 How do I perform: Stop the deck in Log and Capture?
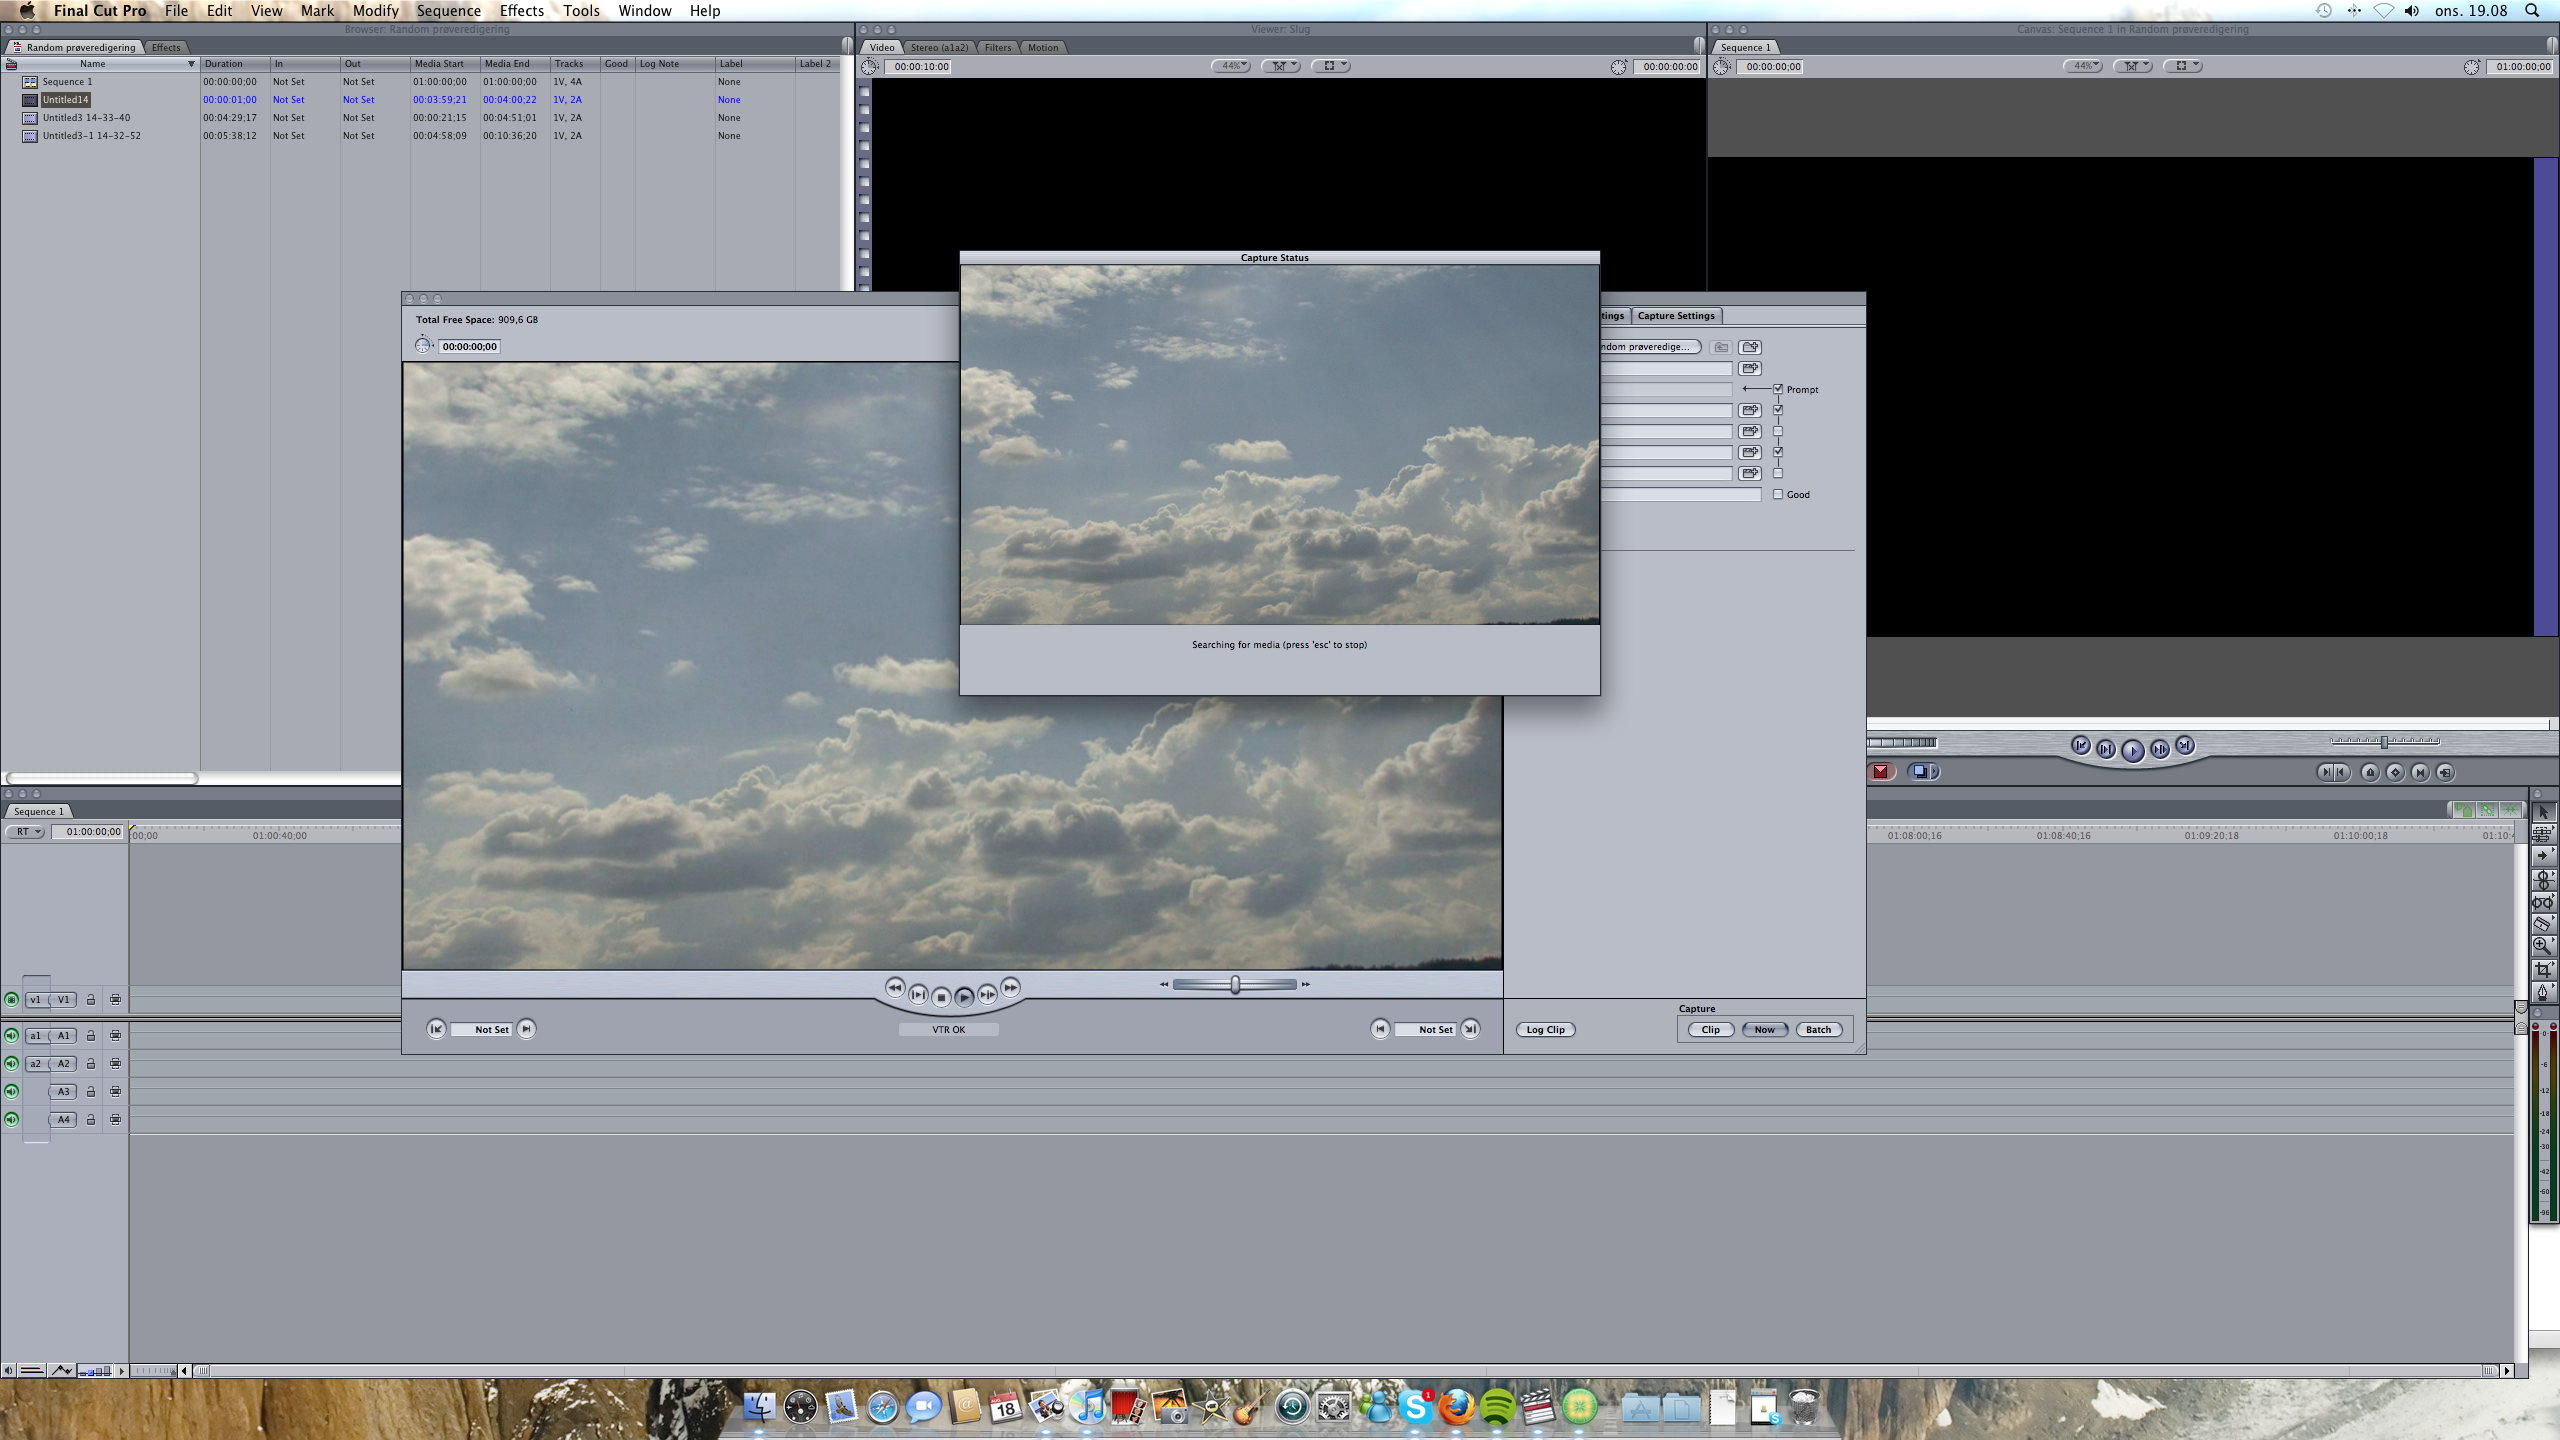(x=941, y=997)
